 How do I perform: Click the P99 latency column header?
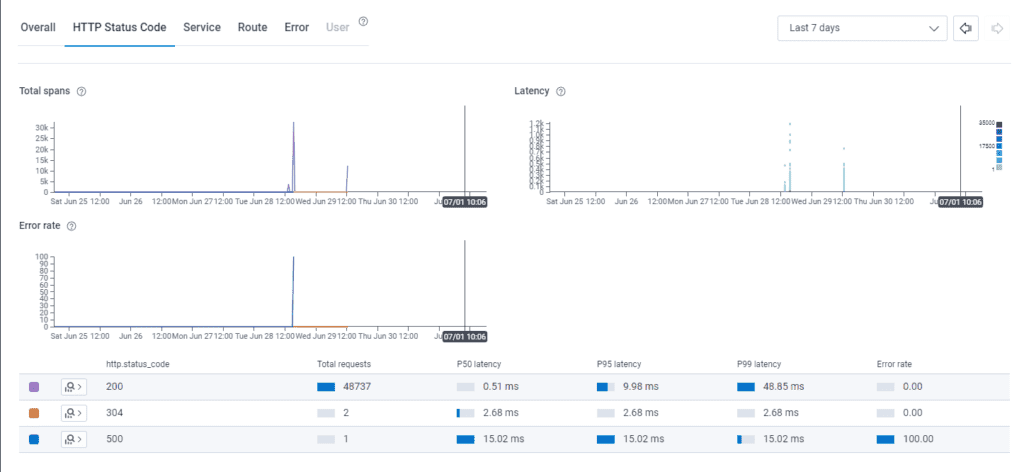click(758, 364)
